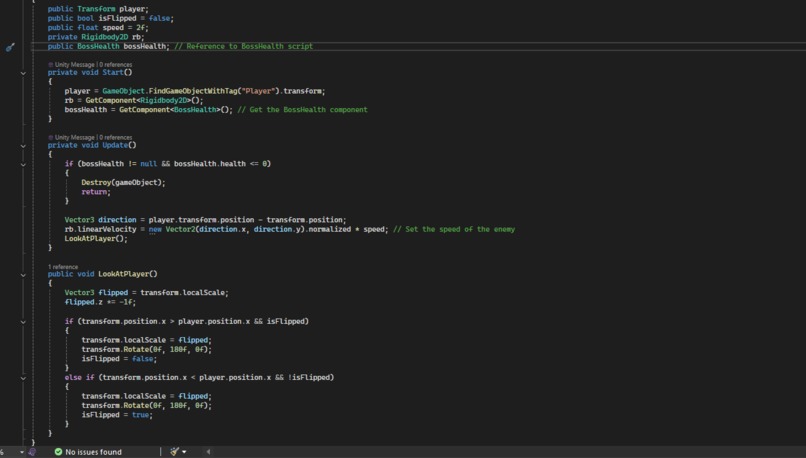Collapse the if isFlipped position block

point(23,322)
